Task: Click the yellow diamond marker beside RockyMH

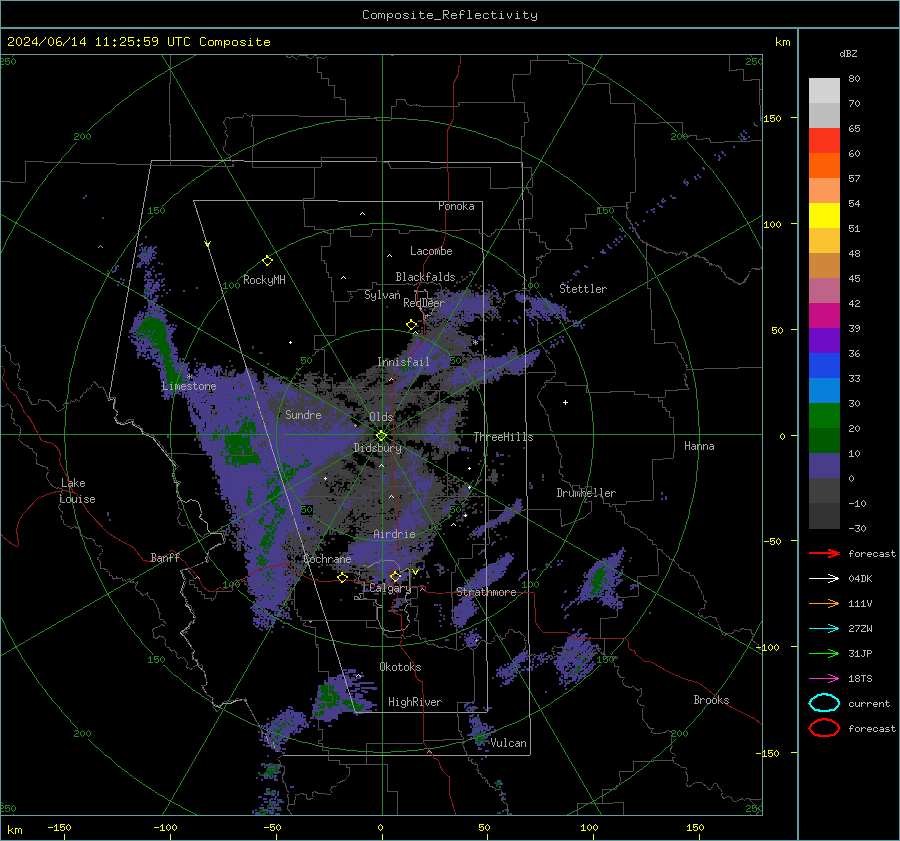Action: [x=267, y=261]
